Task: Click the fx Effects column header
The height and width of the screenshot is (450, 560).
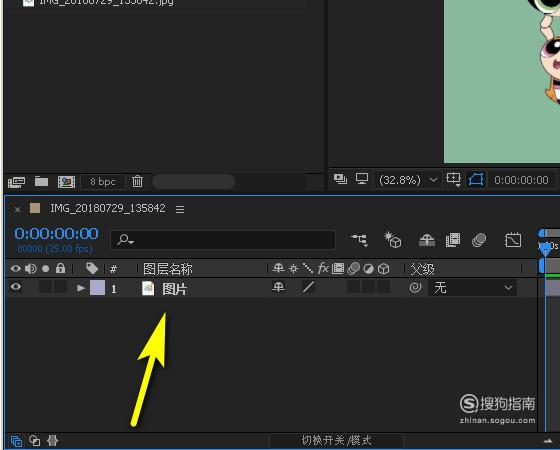Action: (323, 268)
